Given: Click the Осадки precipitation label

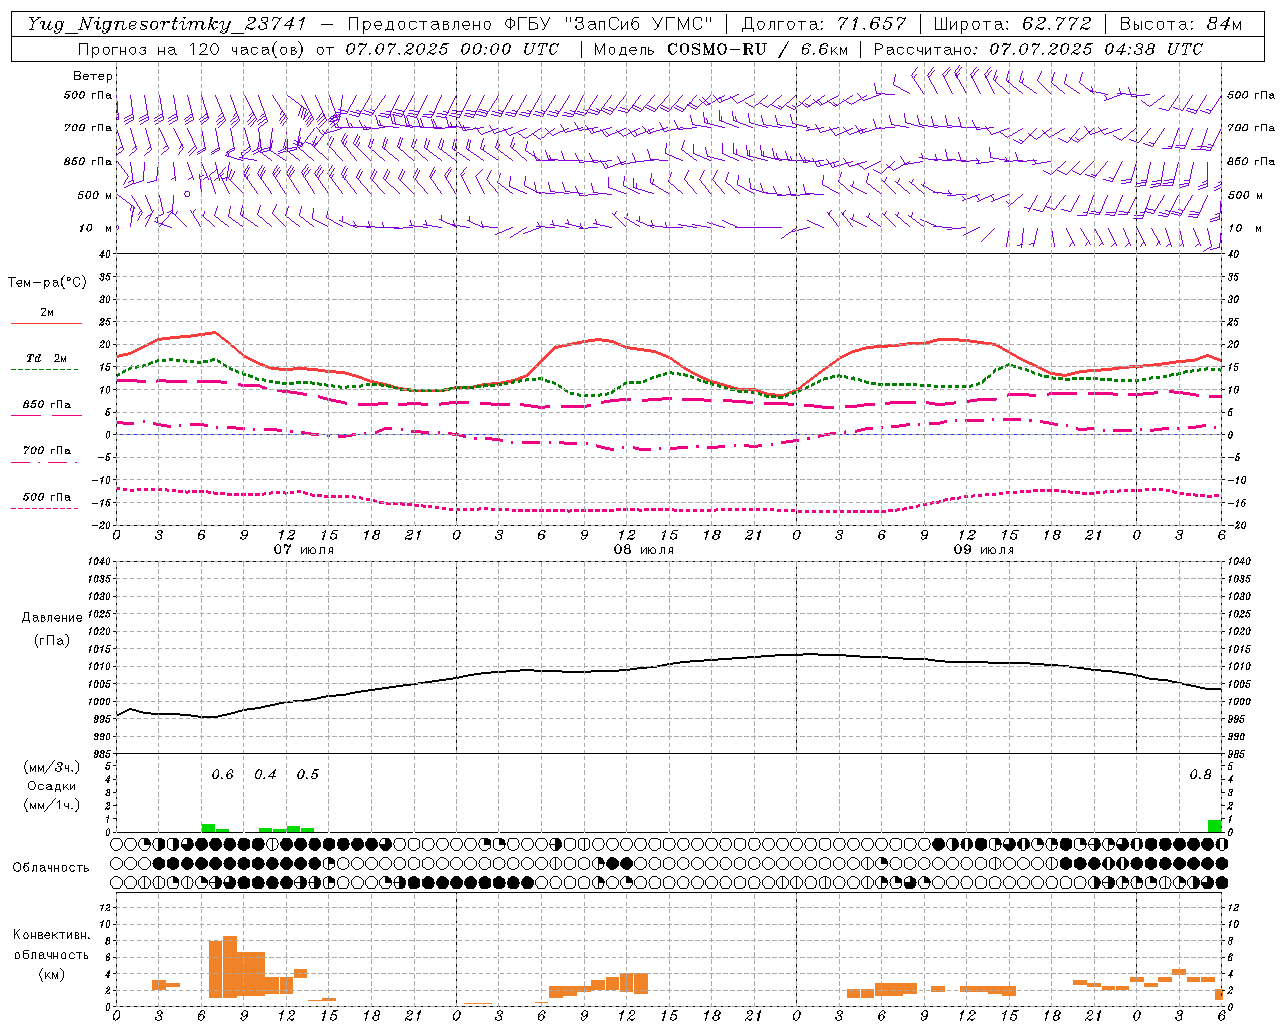Looking at the screenshot, I should coord(52,786).
